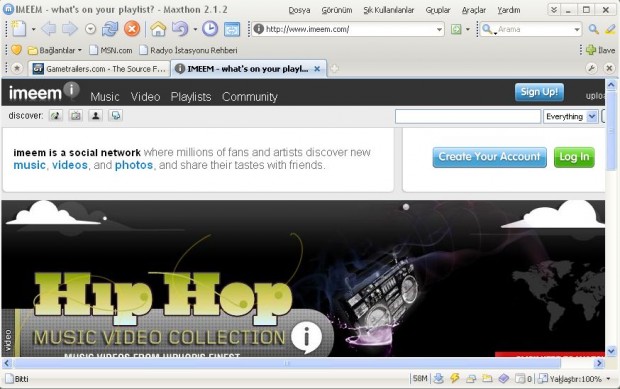The height and width of the screenshot is (389, 620).
Task: Go back with the Back arrow
Action: (x=49, y=29)
